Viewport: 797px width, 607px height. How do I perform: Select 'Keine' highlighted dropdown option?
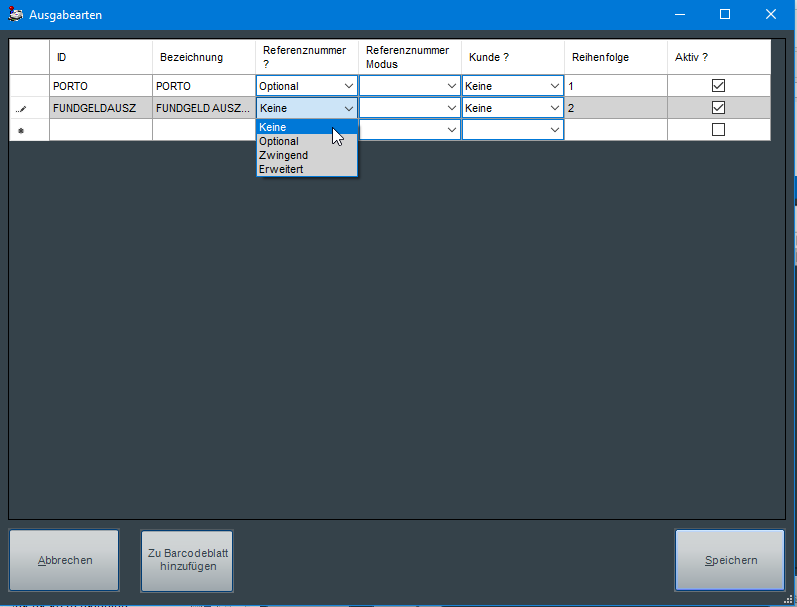click(x=273, y=127)
